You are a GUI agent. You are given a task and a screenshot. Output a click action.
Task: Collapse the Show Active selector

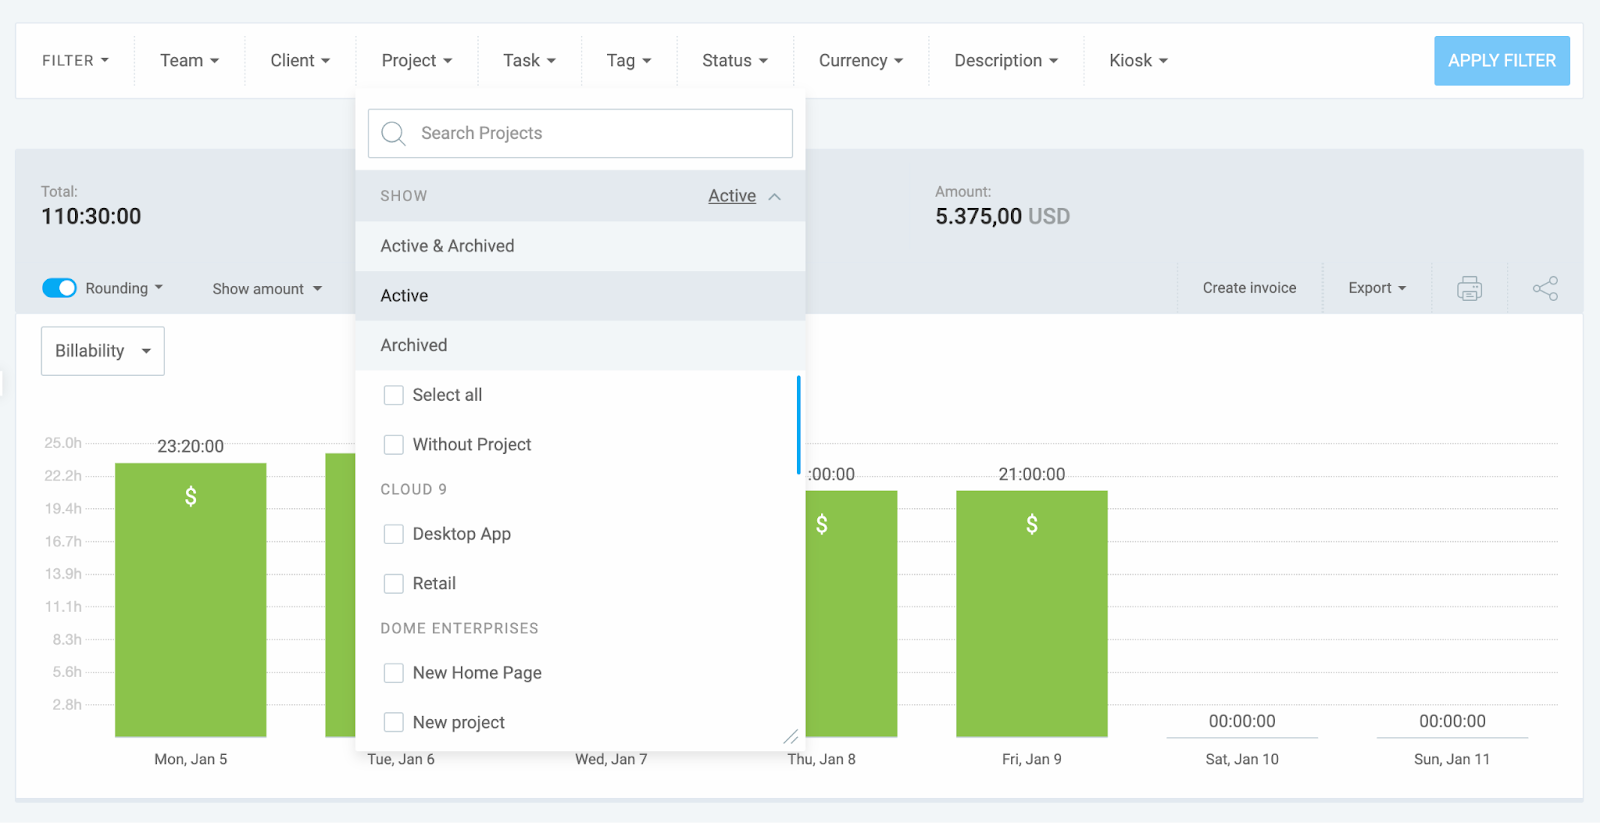744,196
